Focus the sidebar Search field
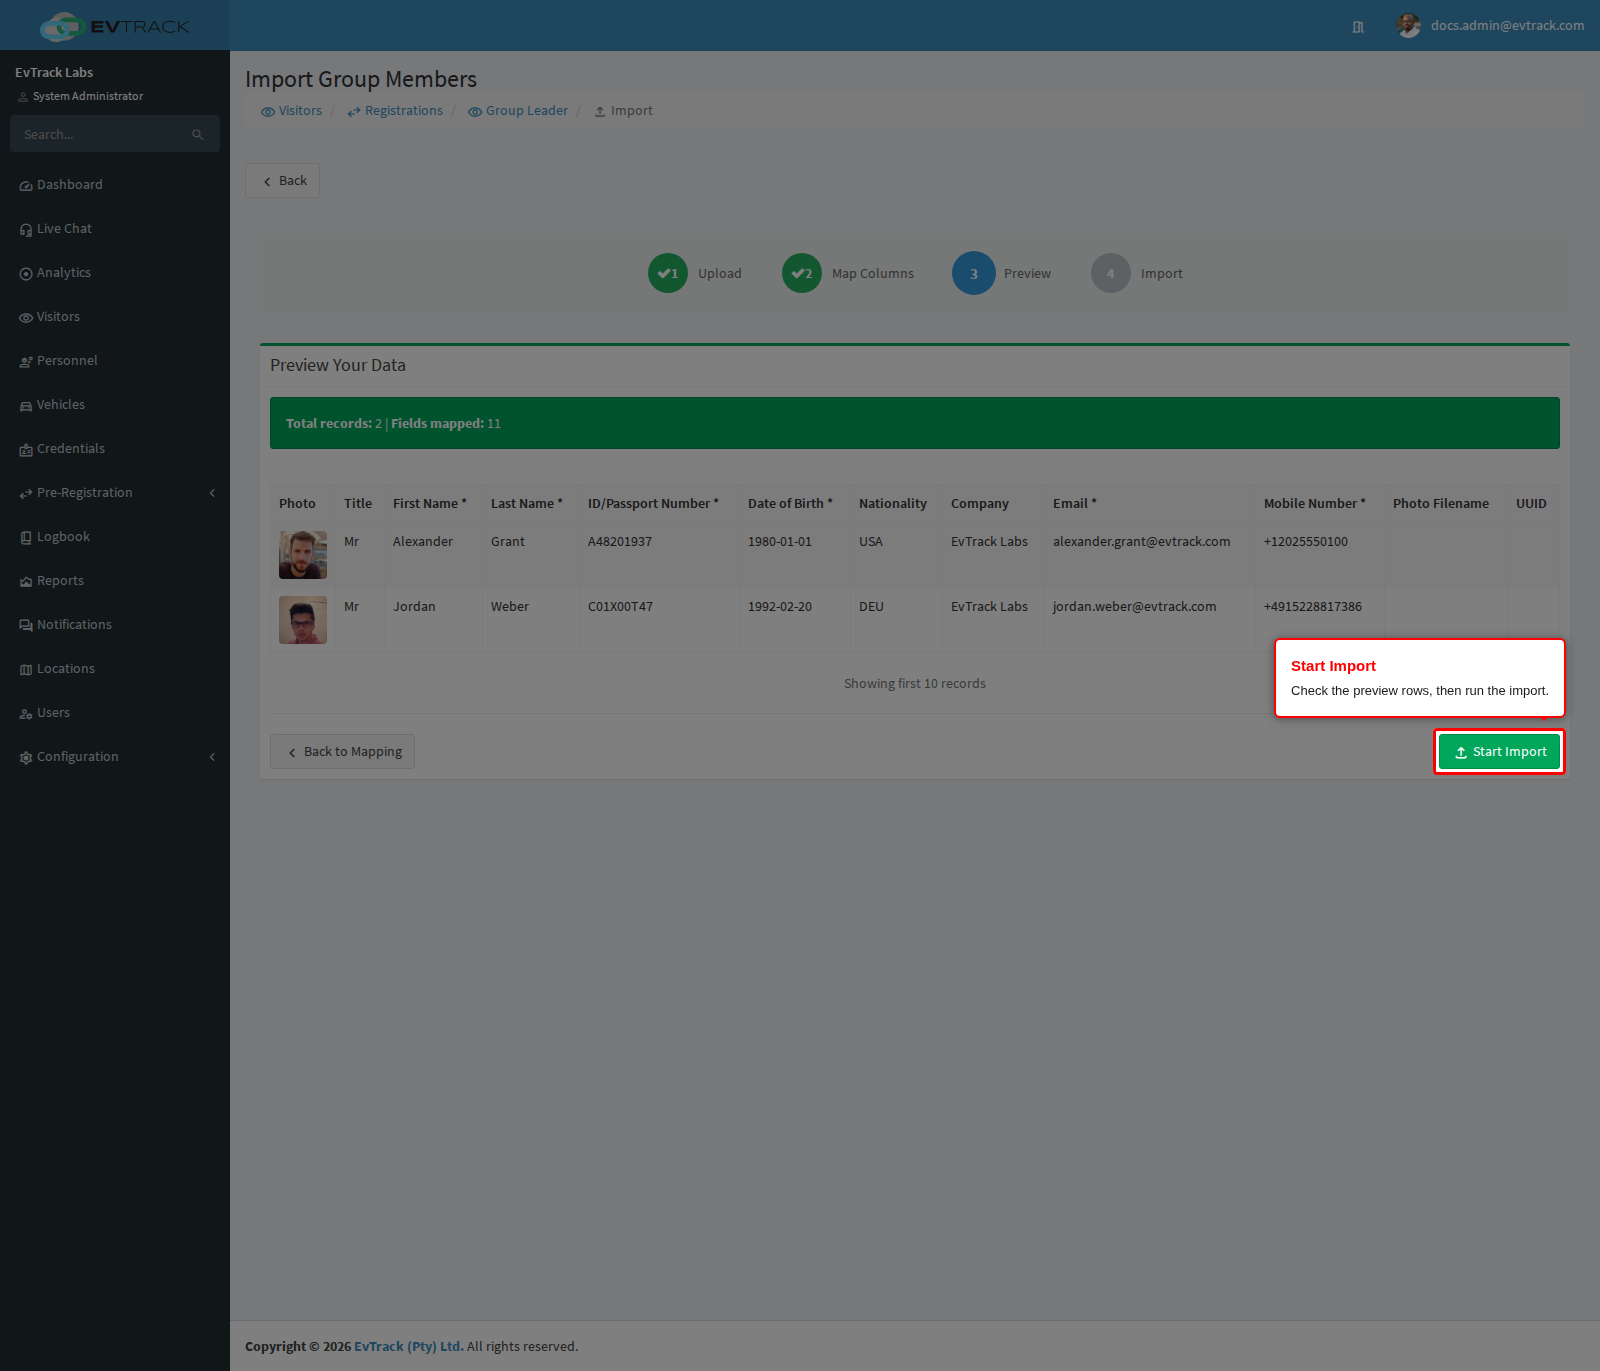1600x1371 pixels. pyautogui.click(x=105, y=134)
